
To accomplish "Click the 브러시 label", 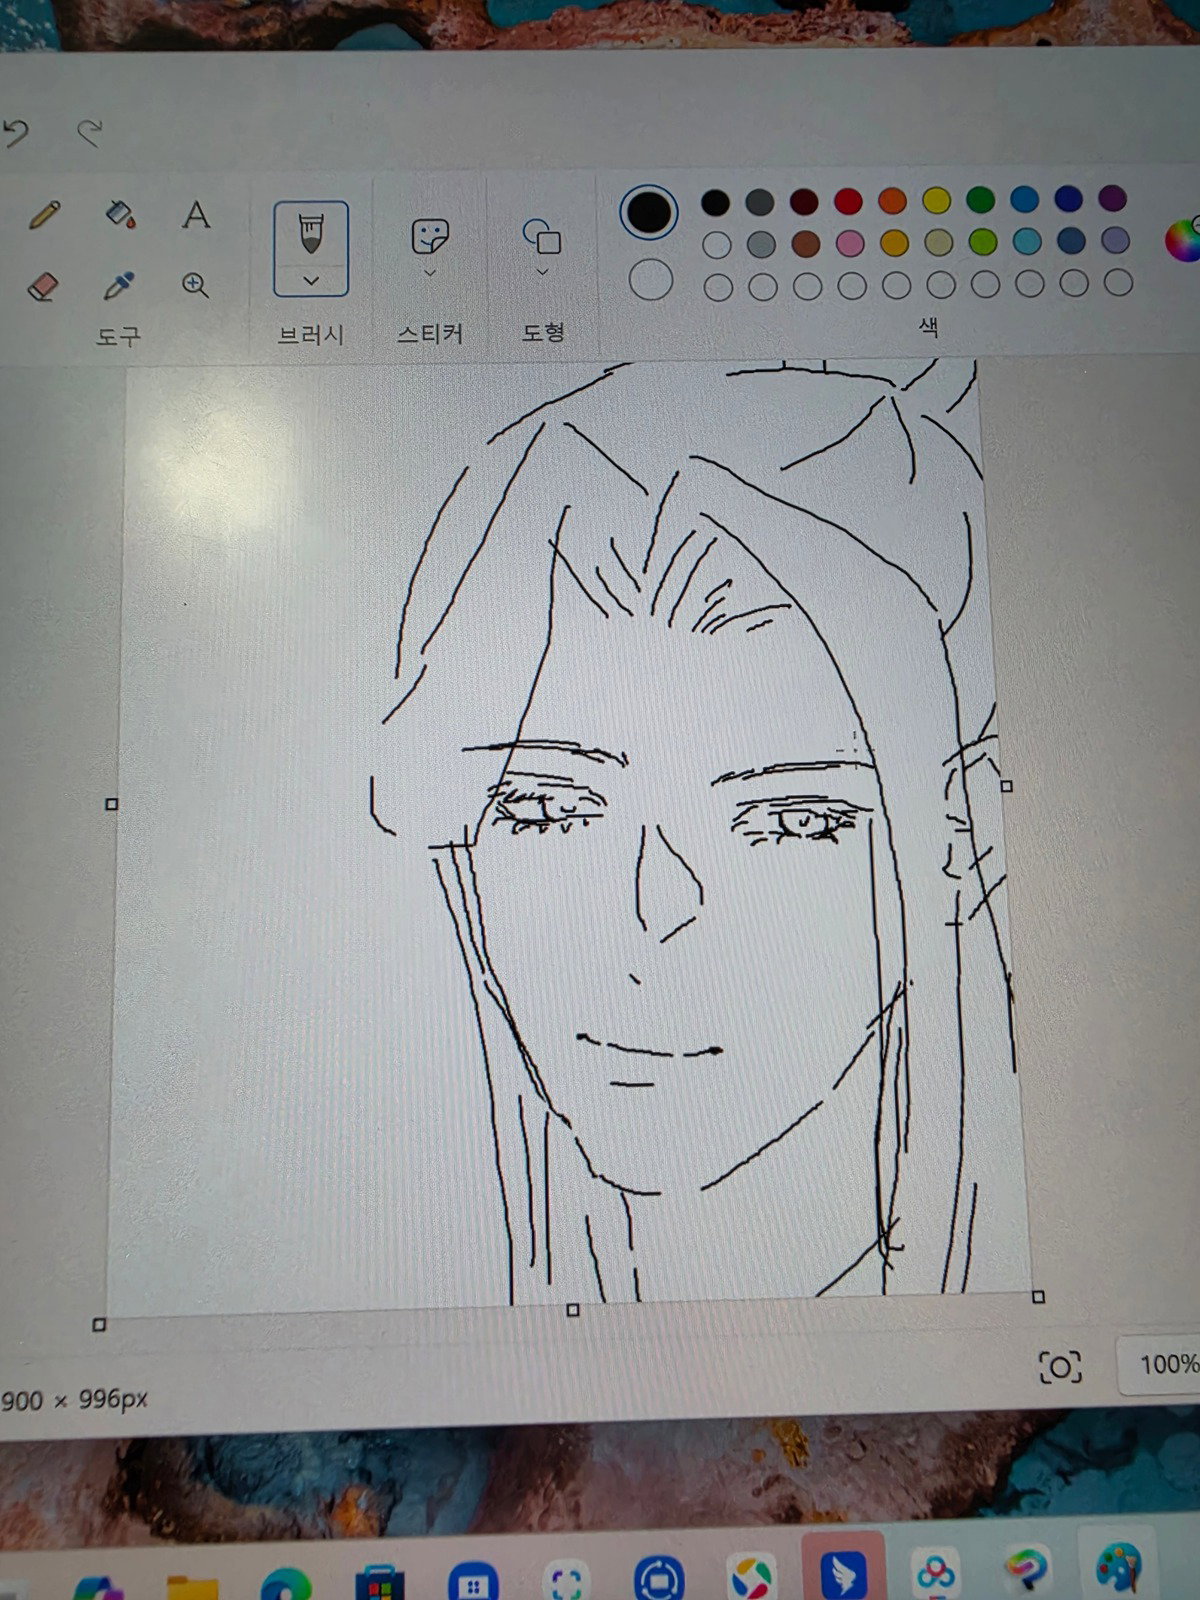I will coord(311,335).
